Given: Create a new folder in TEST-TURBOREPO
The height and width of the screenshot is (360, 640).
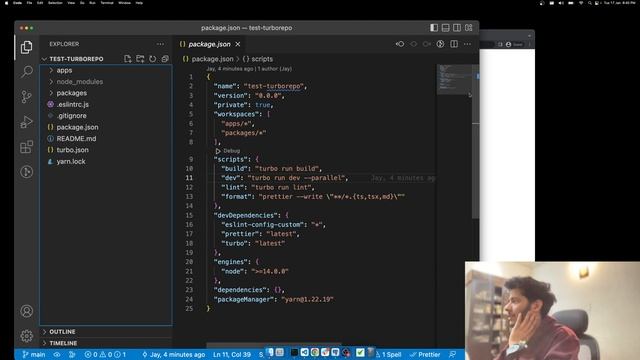Looking at the screenshot, I should [140, 59].
